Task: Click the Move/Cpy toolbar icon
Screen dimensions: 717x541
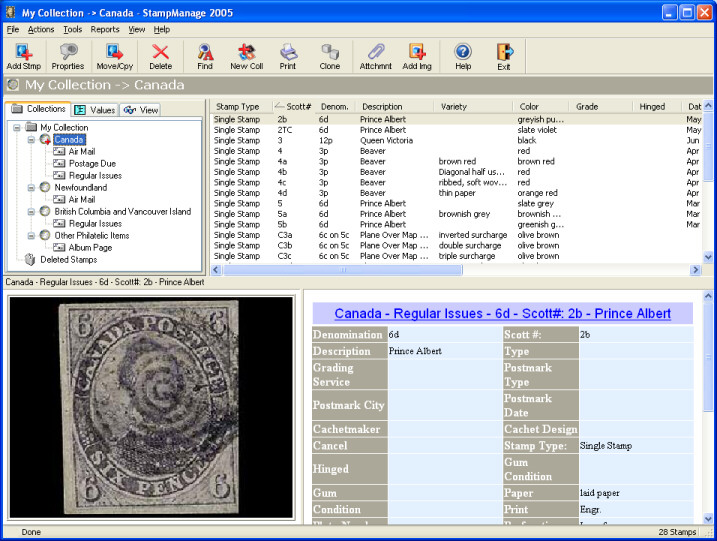Action: pyautogui.click(x=114, y=56)
